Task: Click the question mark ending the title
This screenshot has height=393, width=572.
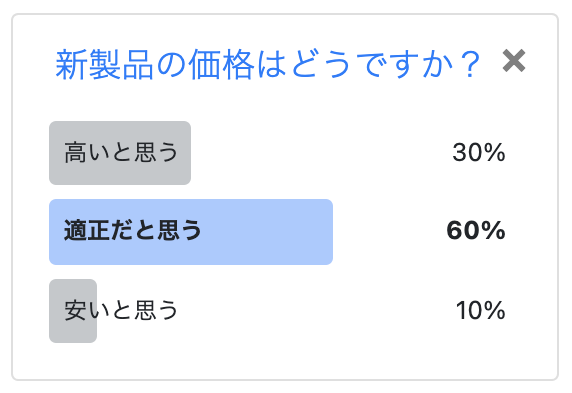Action: pos(469,65)
